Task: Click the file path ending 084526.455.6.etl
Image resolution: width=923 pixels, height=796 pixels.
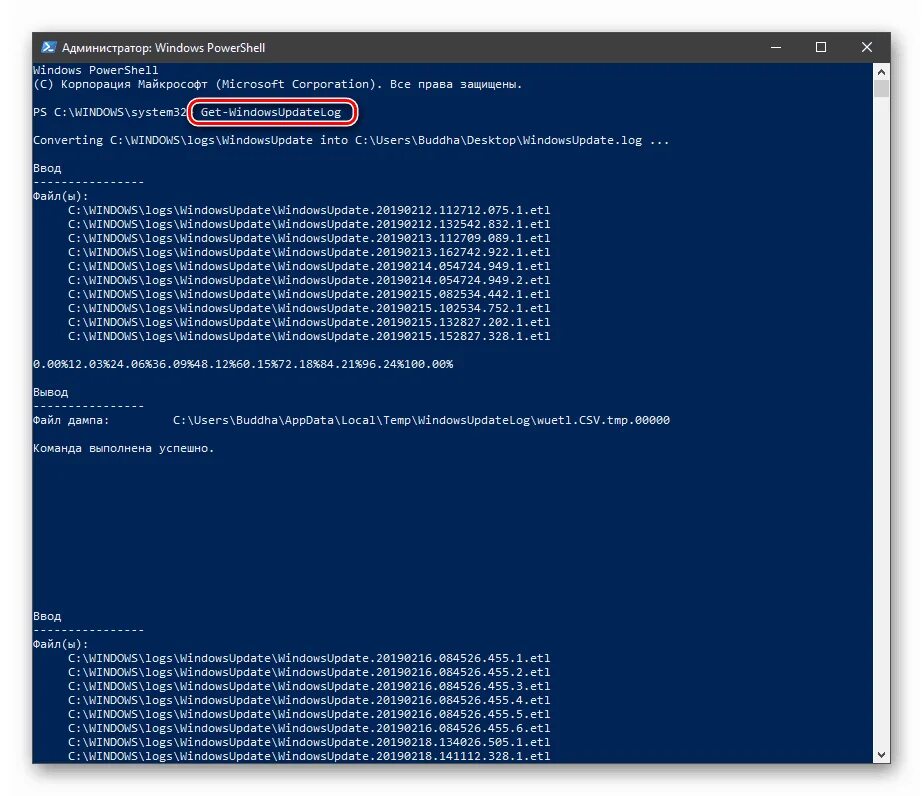Action: pyautogui.click(x=309, y=728)
